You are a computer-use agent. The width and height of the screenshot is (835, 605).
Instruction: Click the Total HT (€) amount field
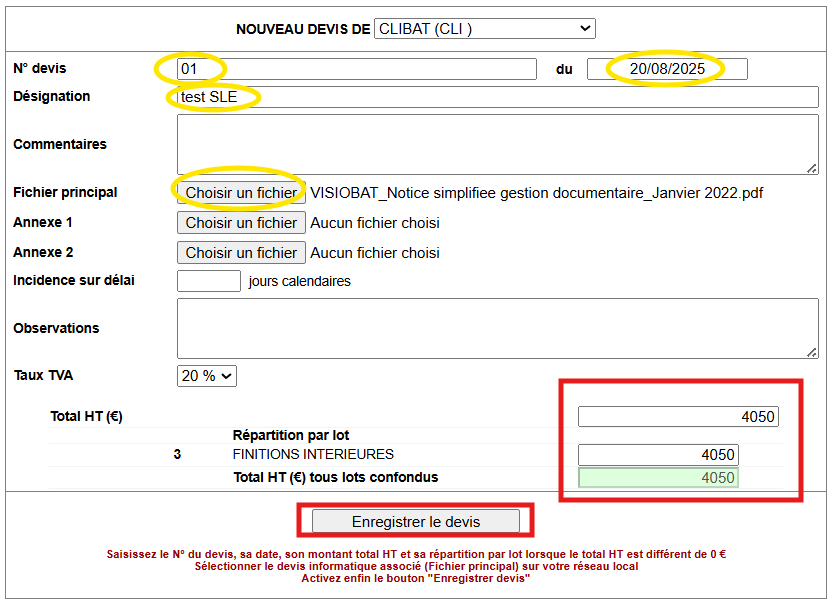[x=678, y=416]
